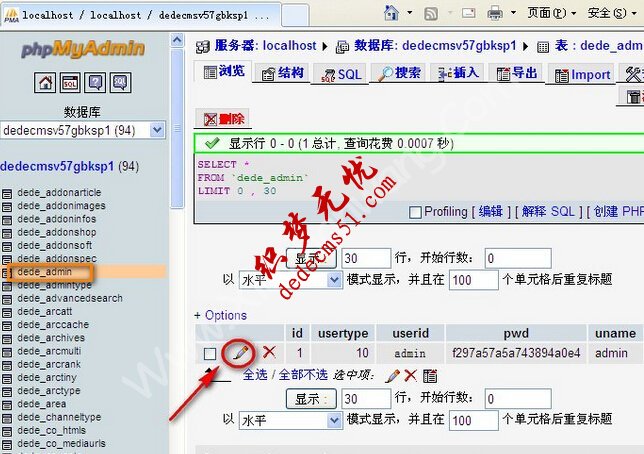The width and height of the screenshot is (644, 454).
Task: Click lower rows count field showing 30
Action: click(x=366, y=399)
